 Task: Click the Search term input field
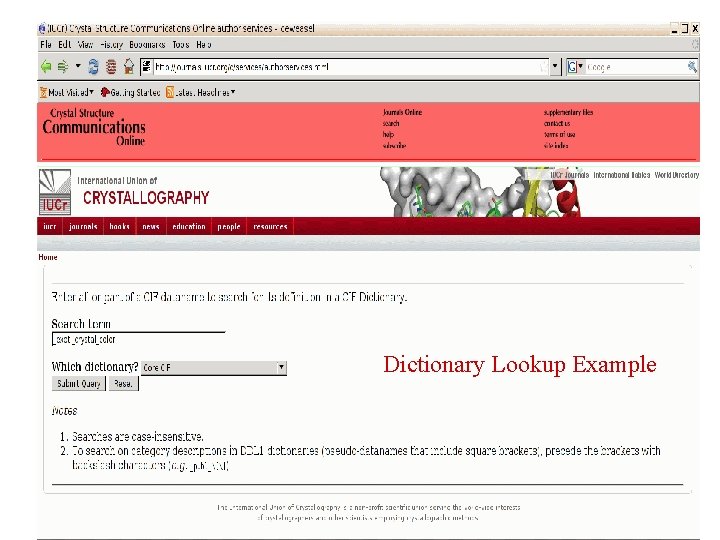[138, 339]
